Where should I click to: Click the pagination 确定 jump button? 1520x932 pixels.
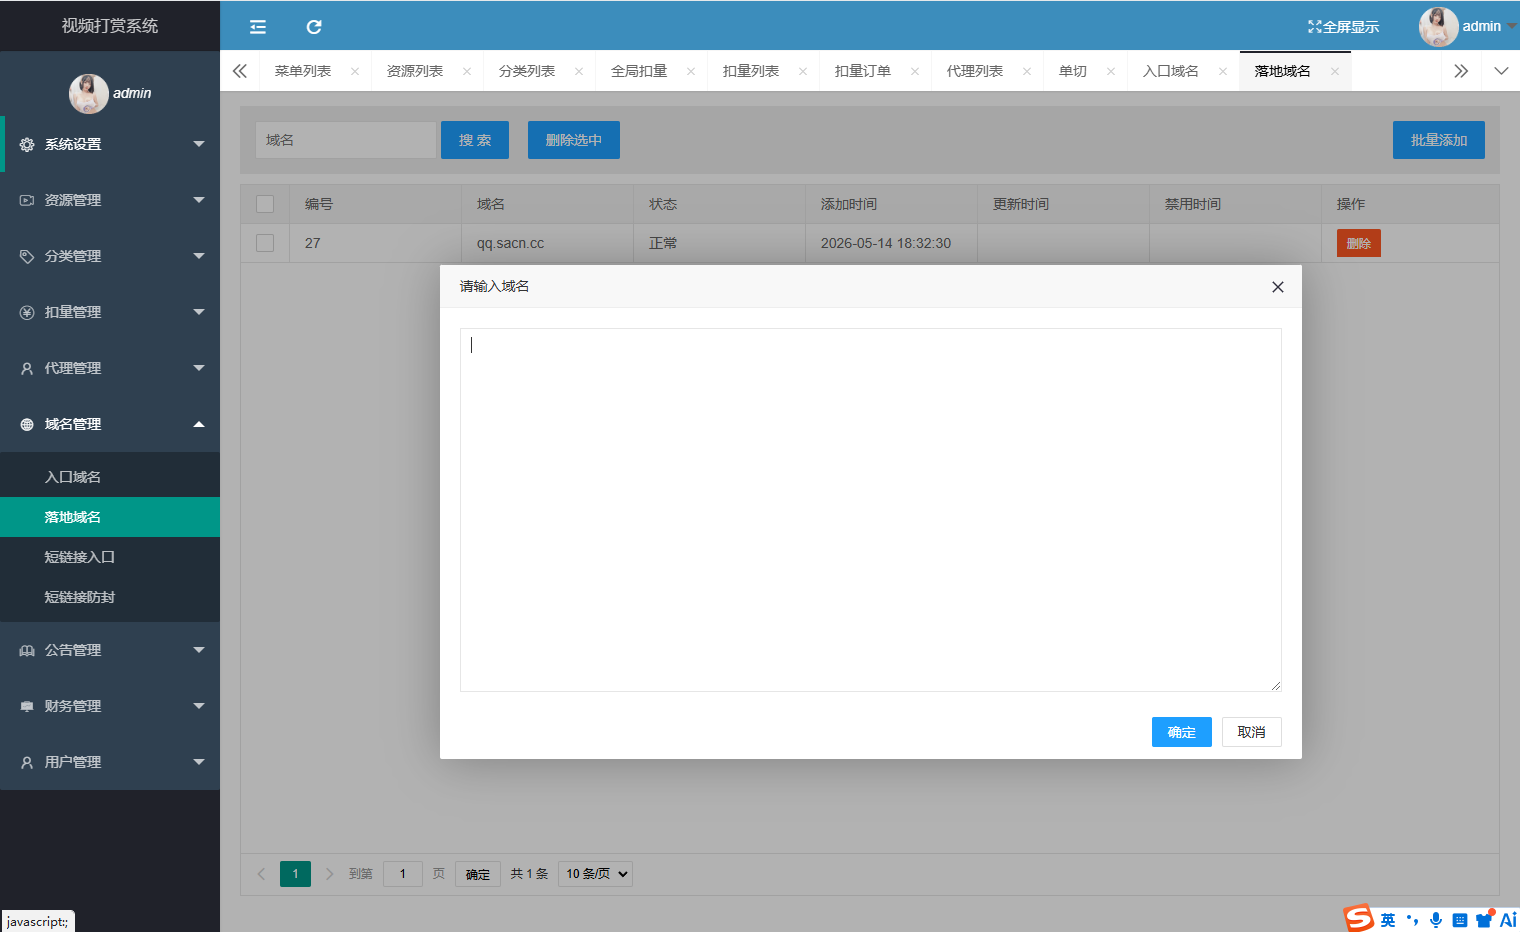tap(478, 874)
